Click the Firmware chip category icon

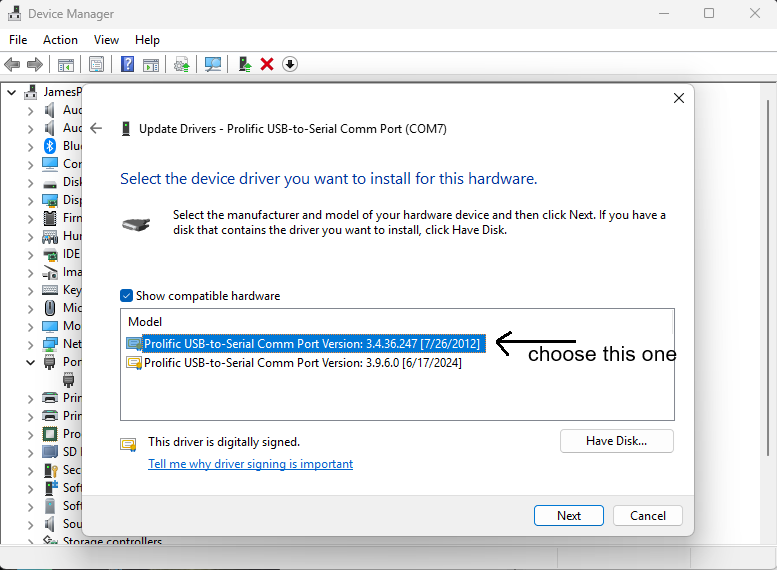pos(50,218)
